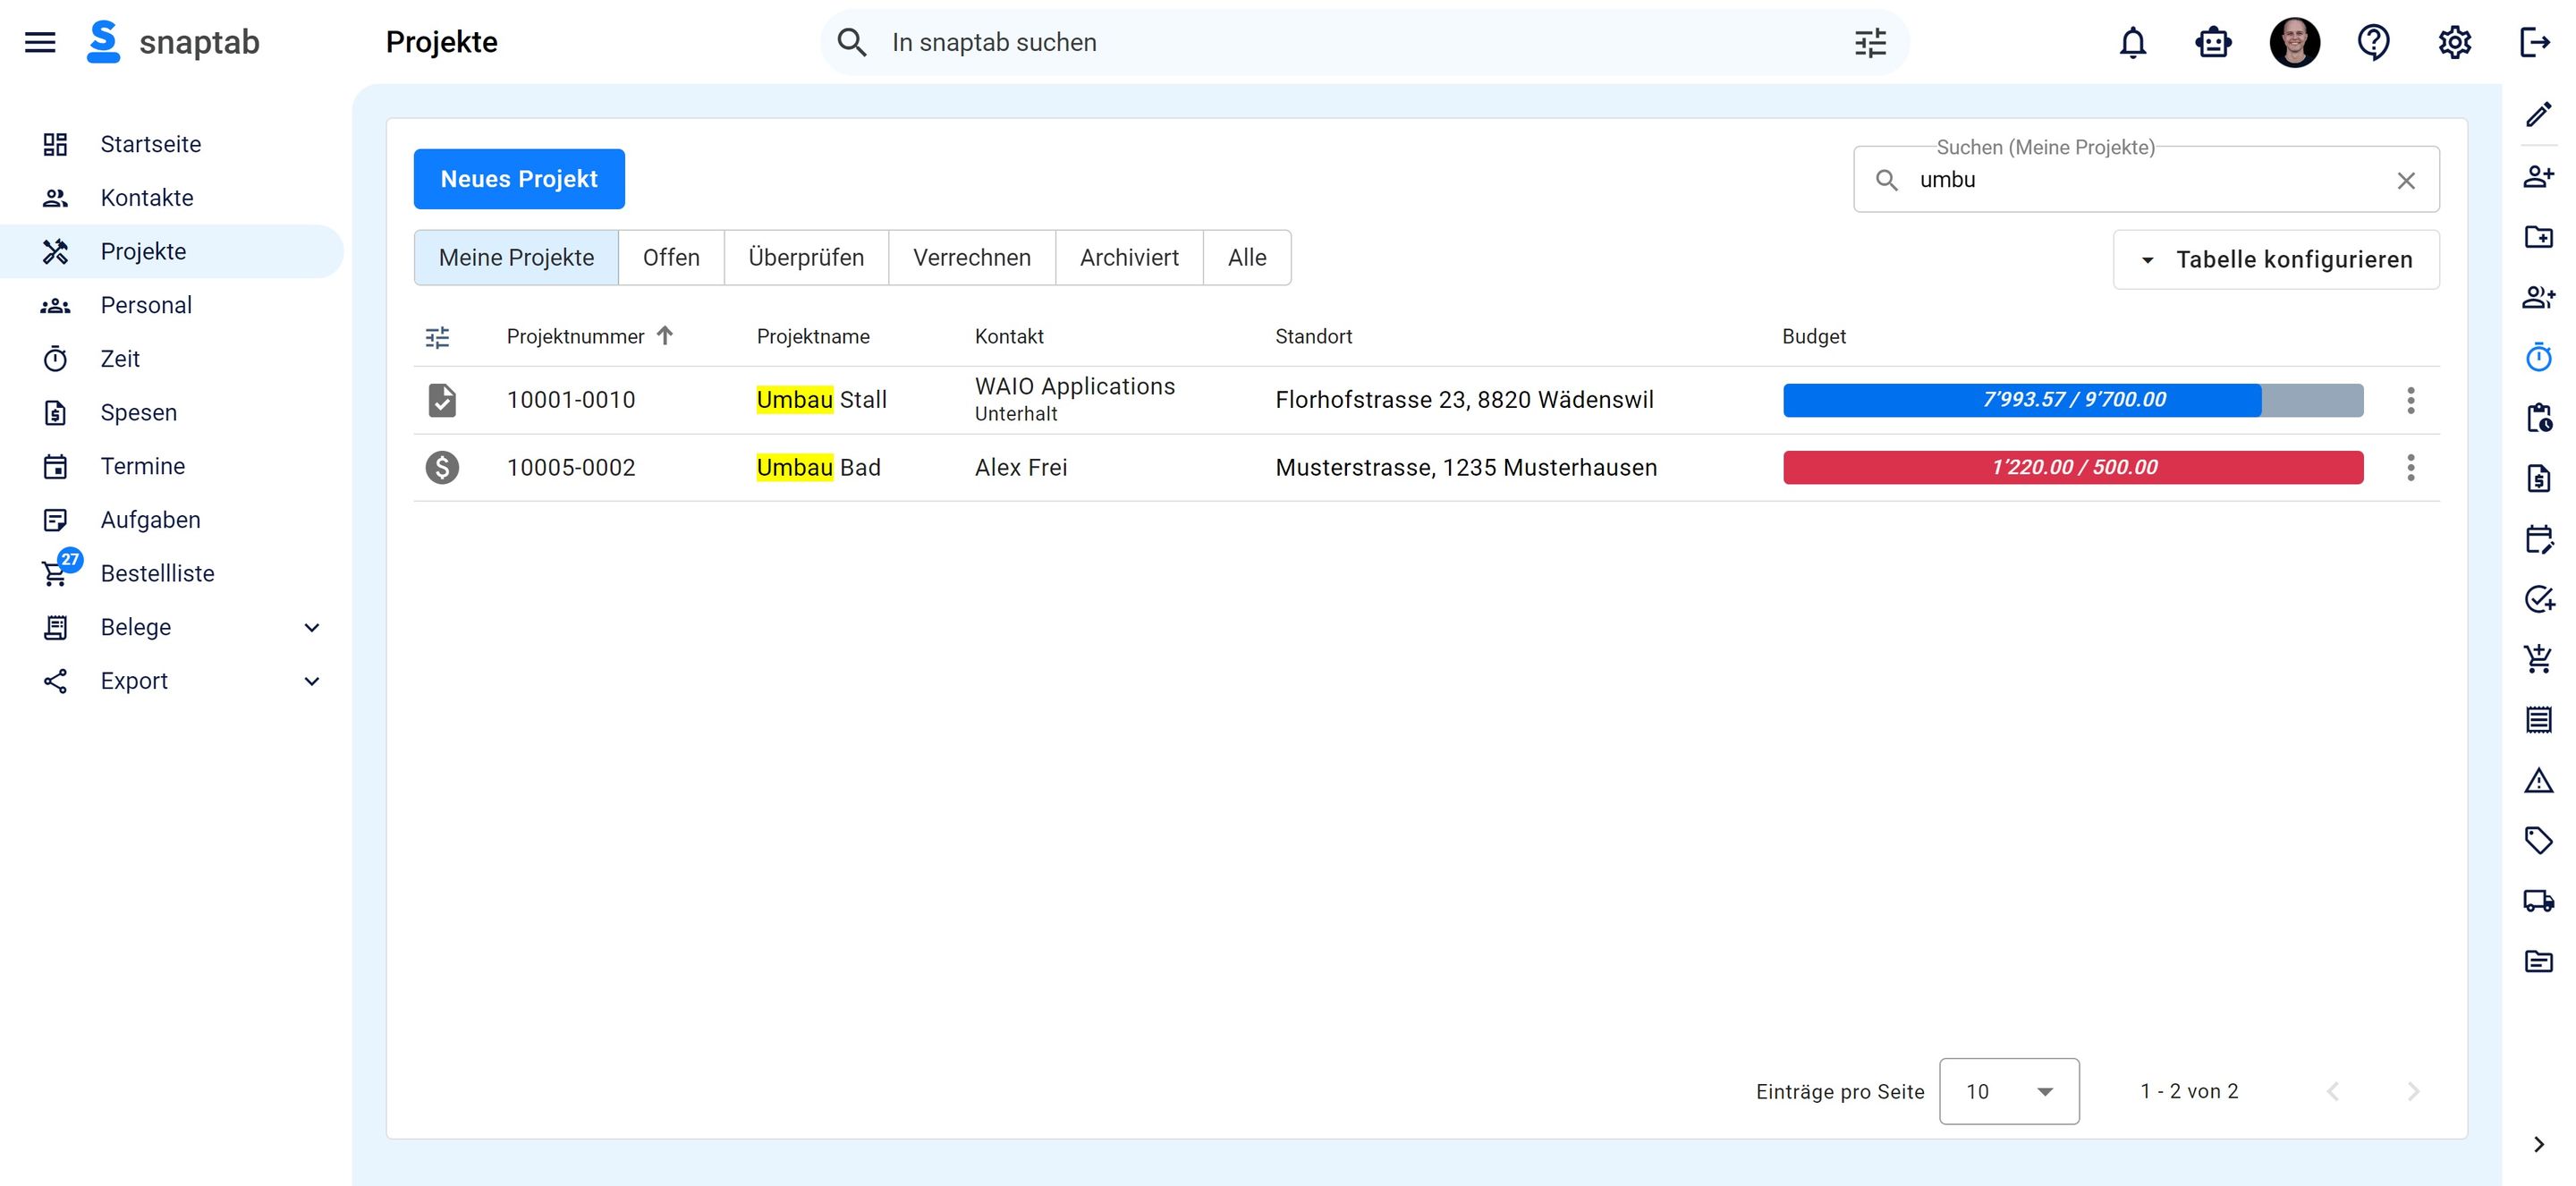The height and width of the screenshot is (1186, 2576).
Task: Toggle the hamburger navigation menu
Action: point(40,42)
